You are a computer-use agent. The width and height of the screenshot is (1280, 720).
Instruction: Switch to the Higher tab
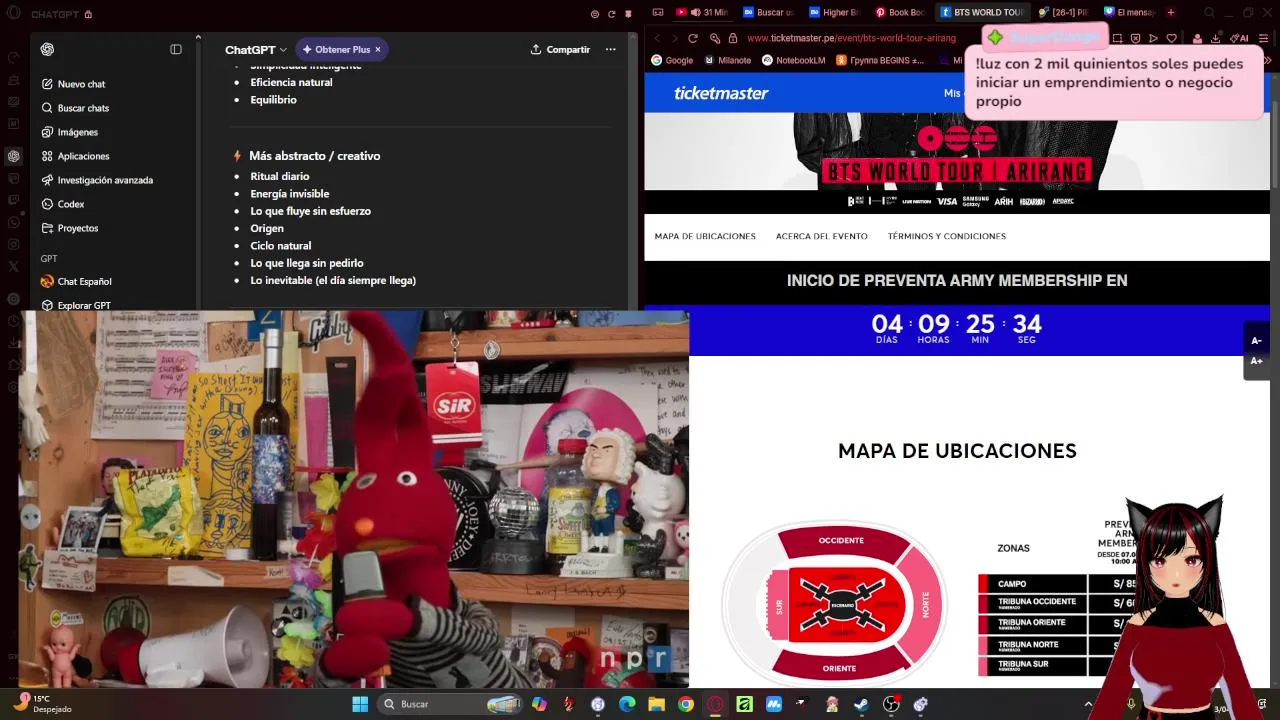pyautogui.click(x=835, y=12)
